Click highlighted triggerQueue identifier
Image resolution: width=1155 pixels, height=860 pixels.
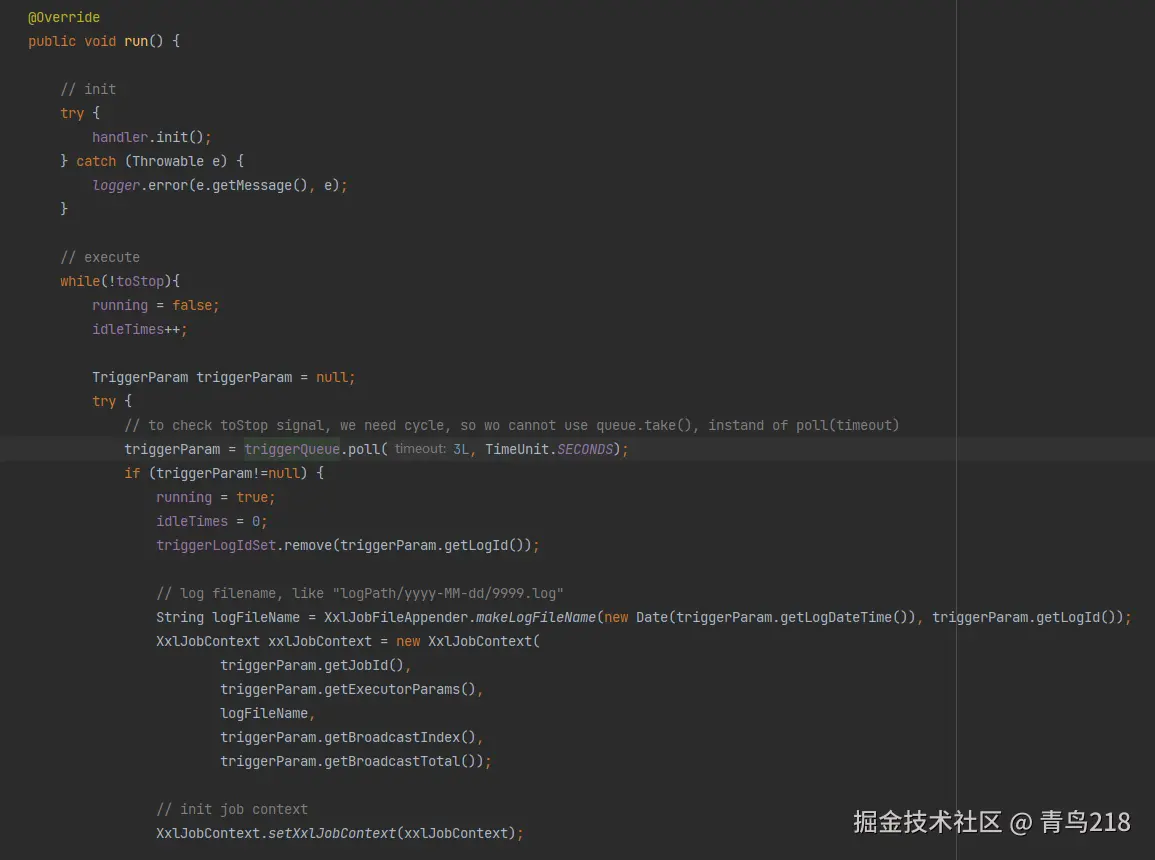click(292, 449)
